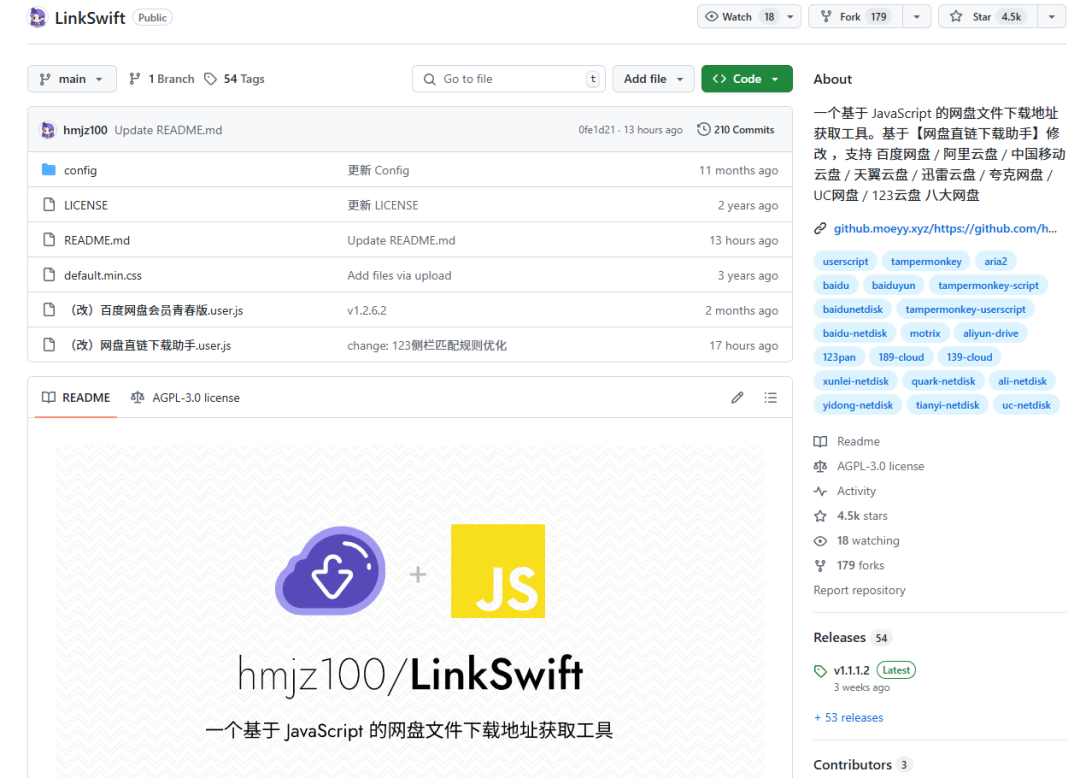1080x778 pixels.
Task: View the 54 Tags link
Action: point(234,78)
